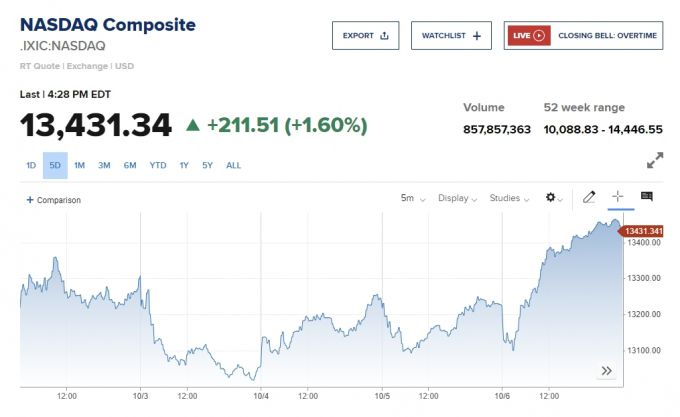Click plus icon to add Comparison
The image size is (680, 417).
(x=30, y=200)
